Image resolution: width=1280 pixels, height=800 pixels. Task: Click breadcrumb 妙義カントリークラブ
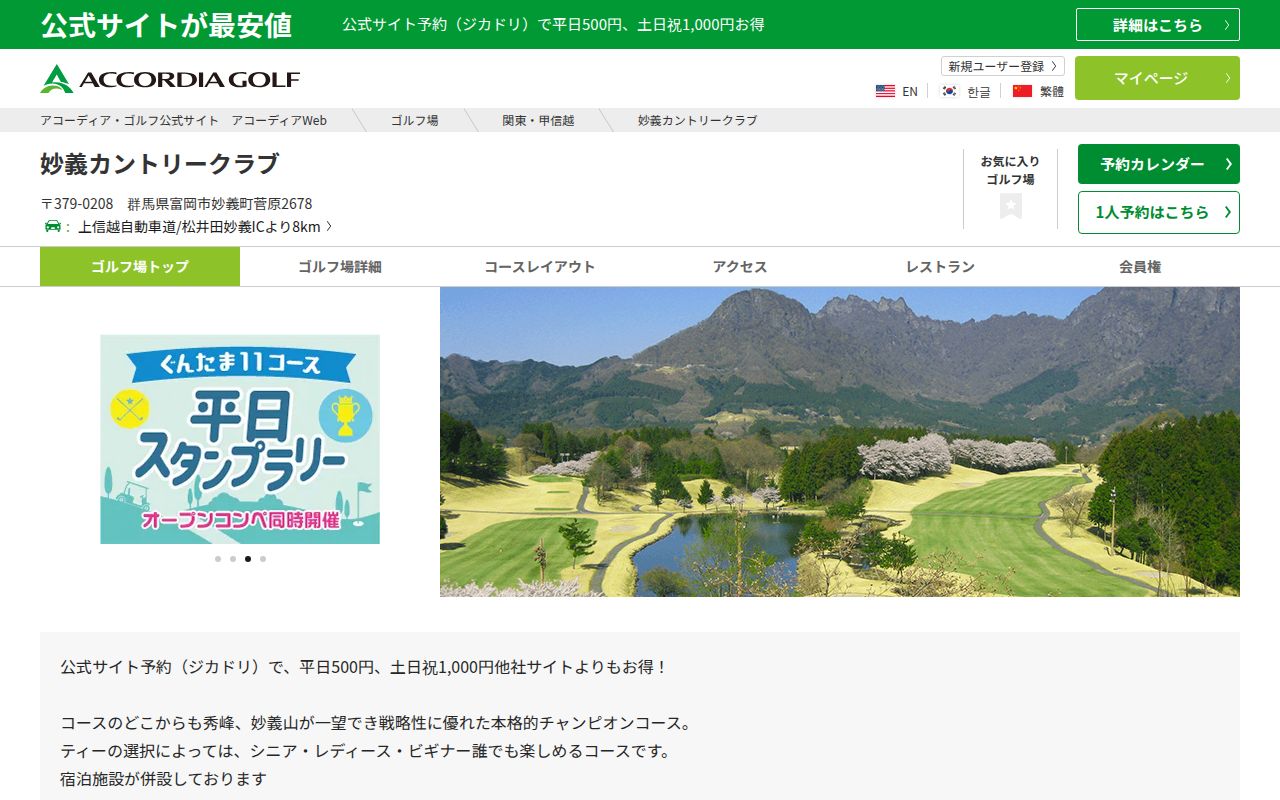tap(698, 120)
